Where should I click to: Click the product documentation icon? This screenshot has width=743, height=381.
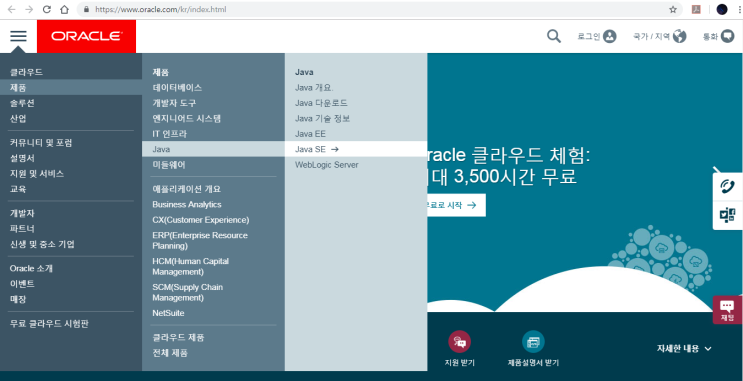point(533,342)
